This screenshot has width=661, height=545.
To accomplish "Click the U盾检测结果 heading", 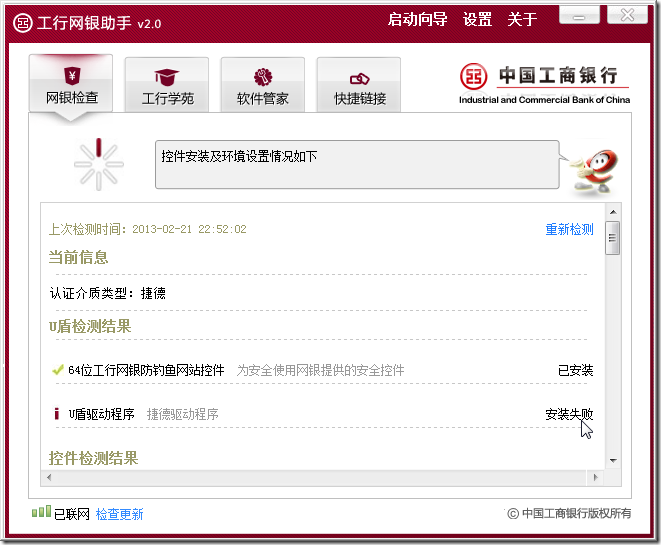I will click(x=90, y=326).
